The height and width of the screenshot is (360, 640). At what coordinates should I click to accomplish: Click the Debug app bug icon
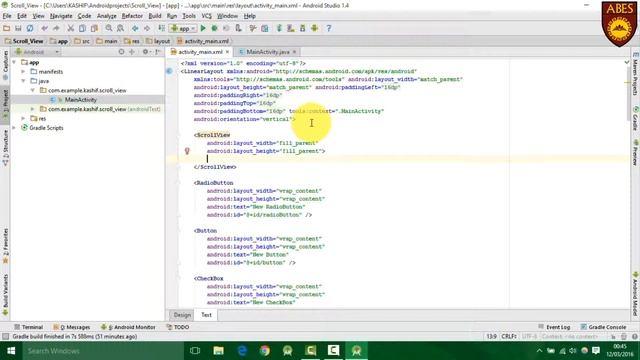pos(214,28)
